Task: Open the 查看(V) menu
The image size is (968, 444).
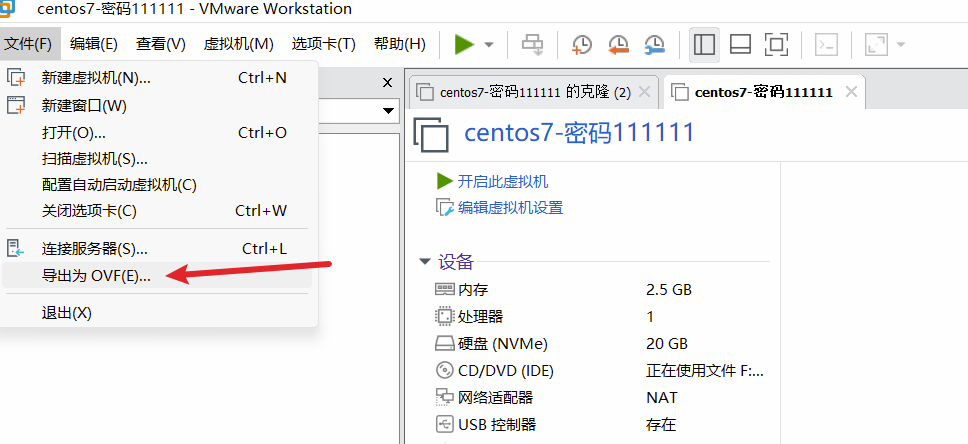Action: pos(161,44)
